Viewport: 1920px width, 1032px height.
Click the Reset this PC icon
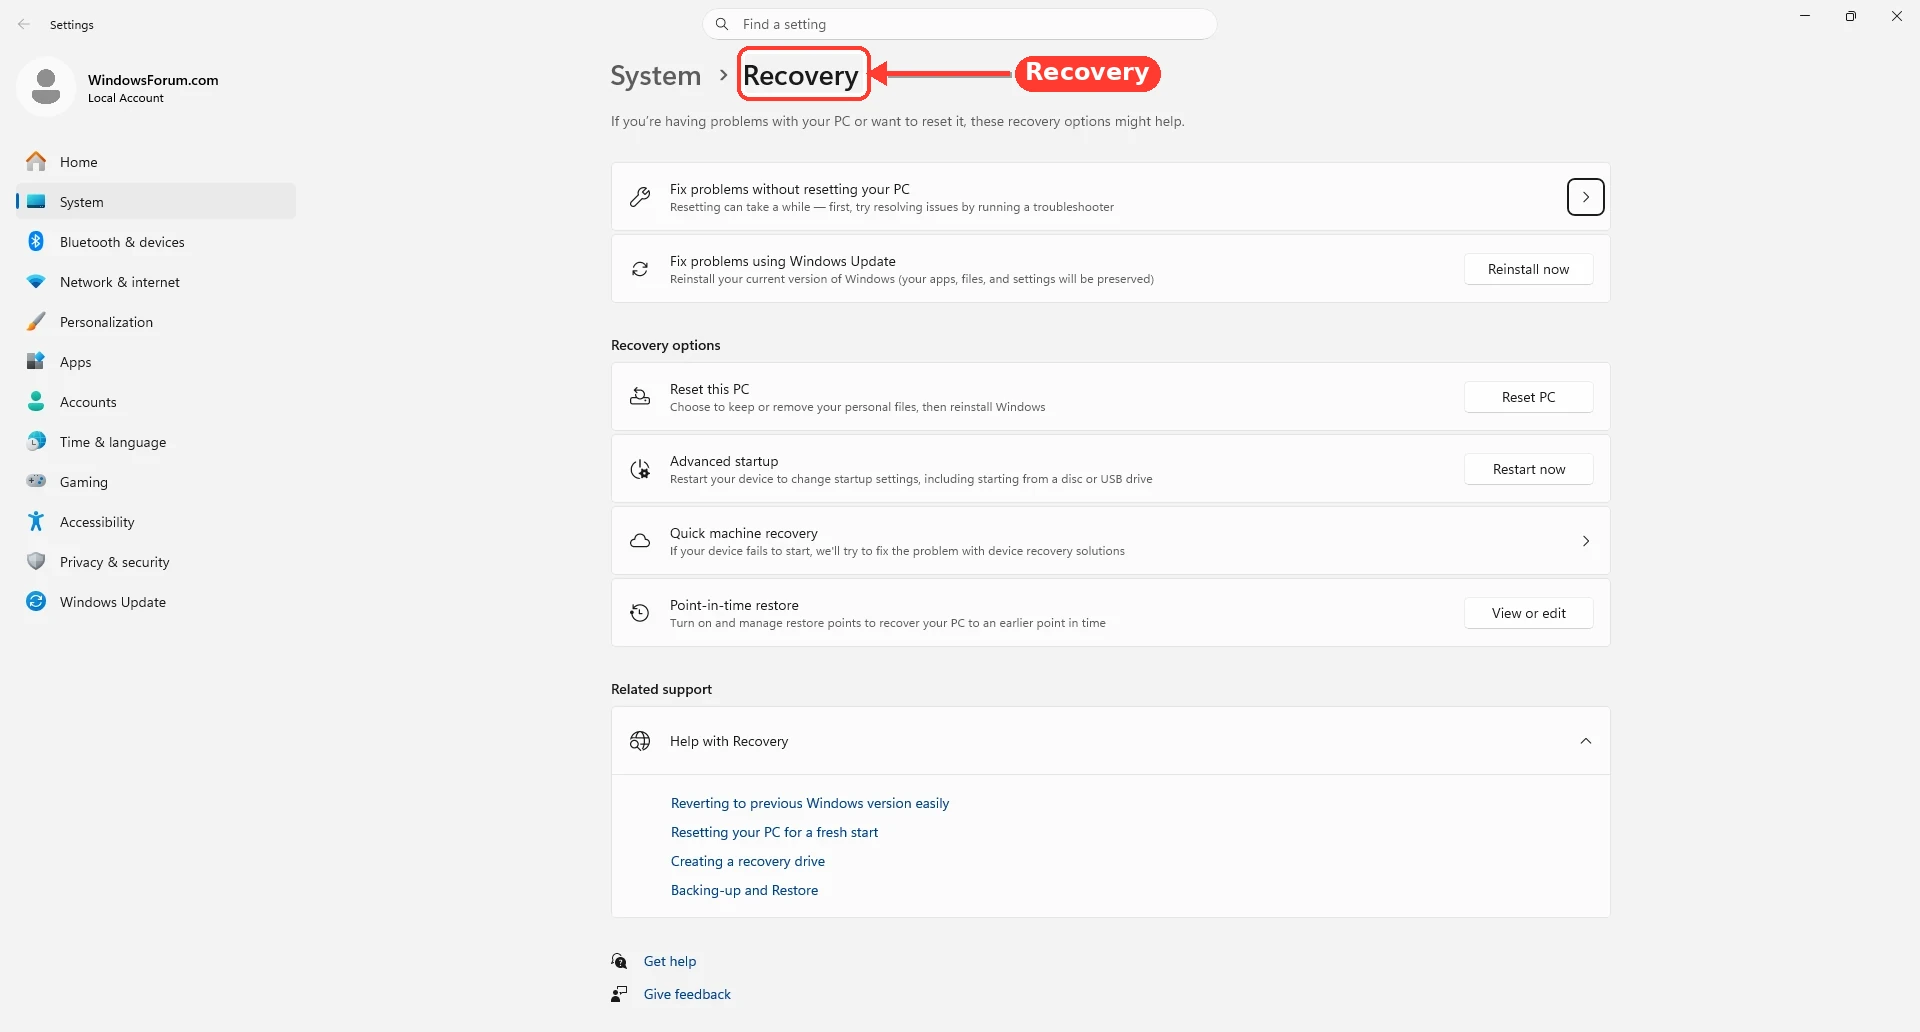click(x=640, y=397)
